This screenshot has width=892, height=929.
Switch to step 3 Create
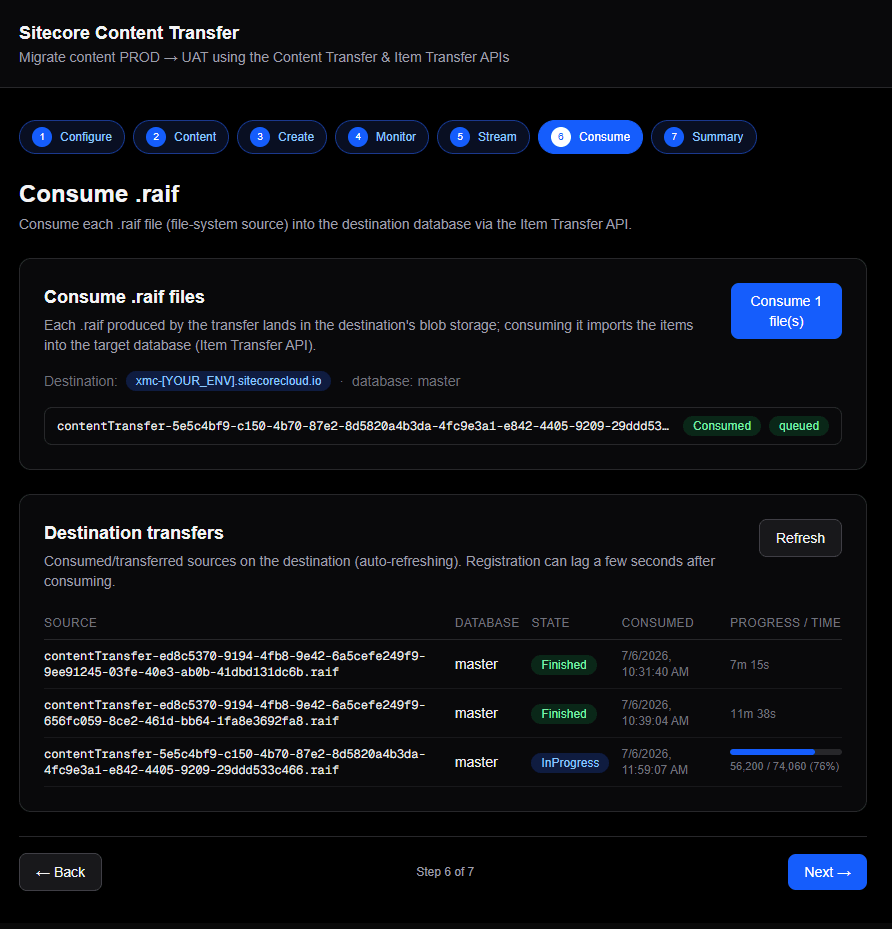[282, 137]
